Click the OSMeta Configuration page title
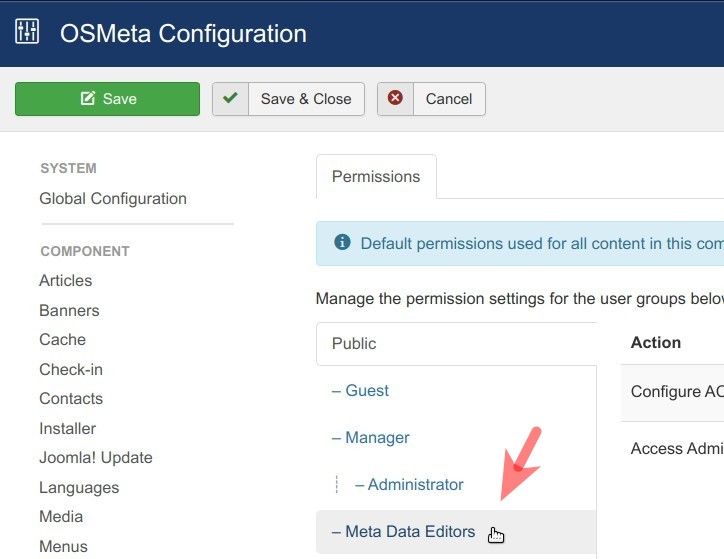Screen dimensions: 724x559 pyautogui.click(x=183, y=34)
